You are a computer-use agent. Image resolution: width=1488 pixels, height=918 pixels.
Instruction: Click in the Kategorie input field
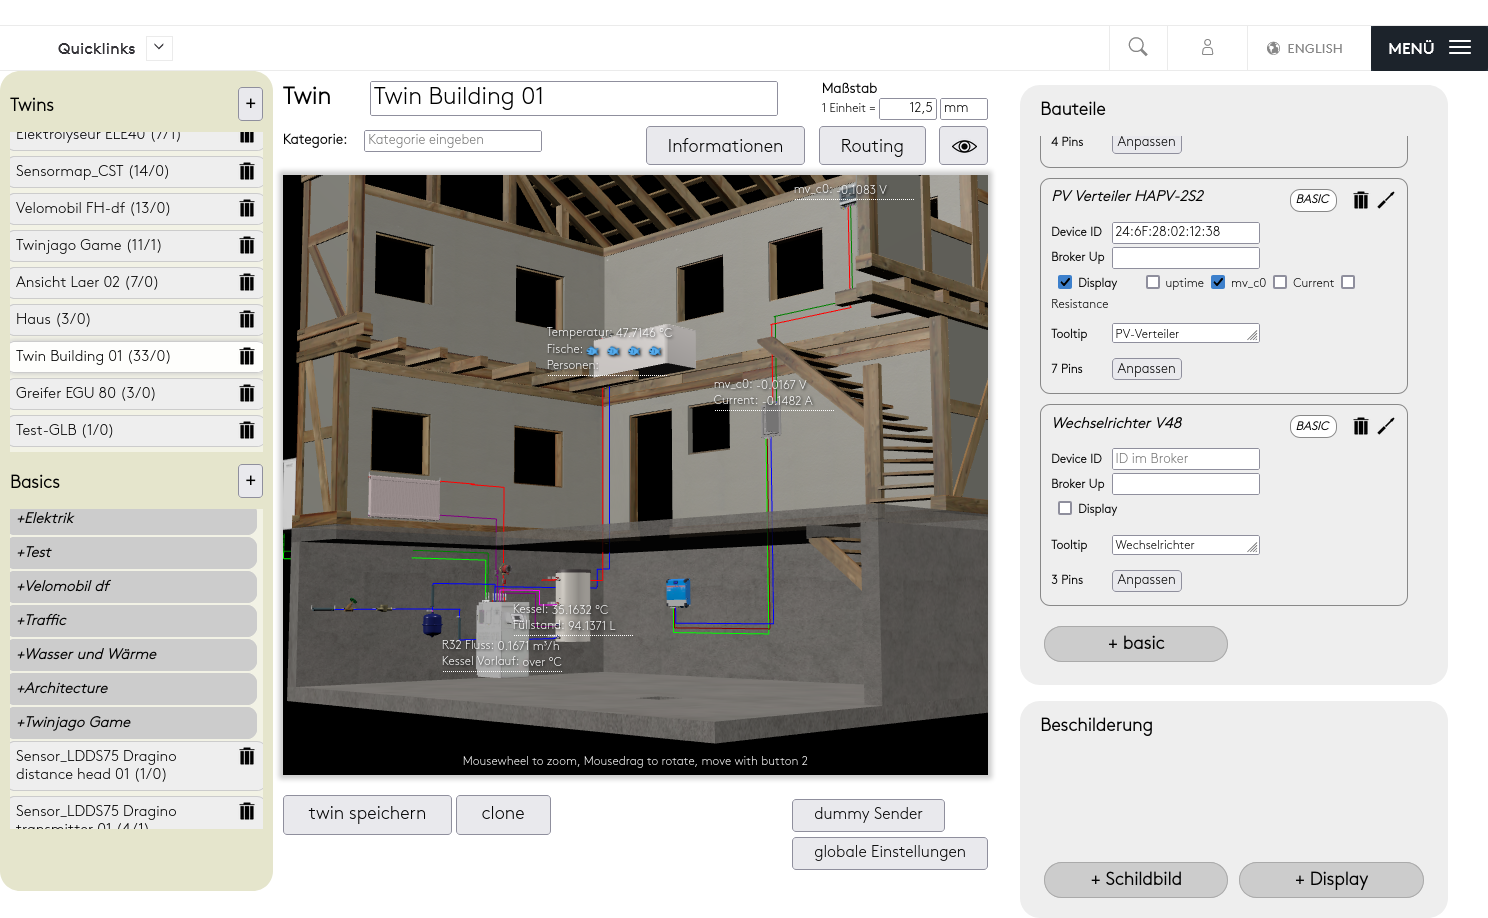pos(453,140)
